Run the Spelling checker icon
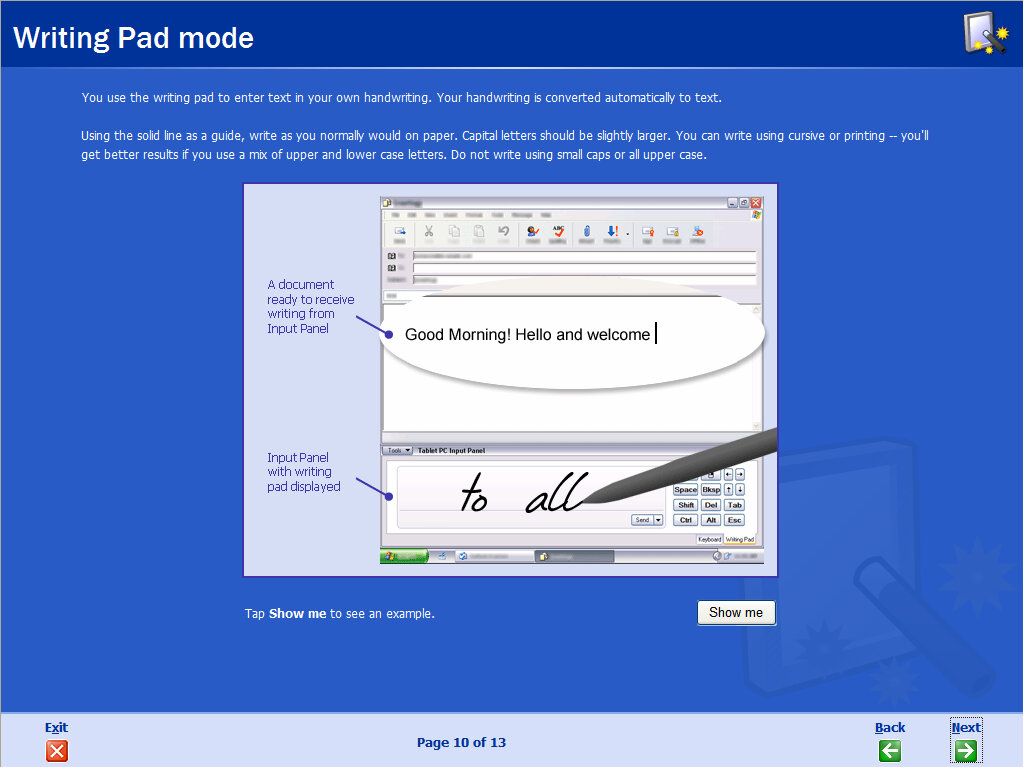 click(557, 231)
